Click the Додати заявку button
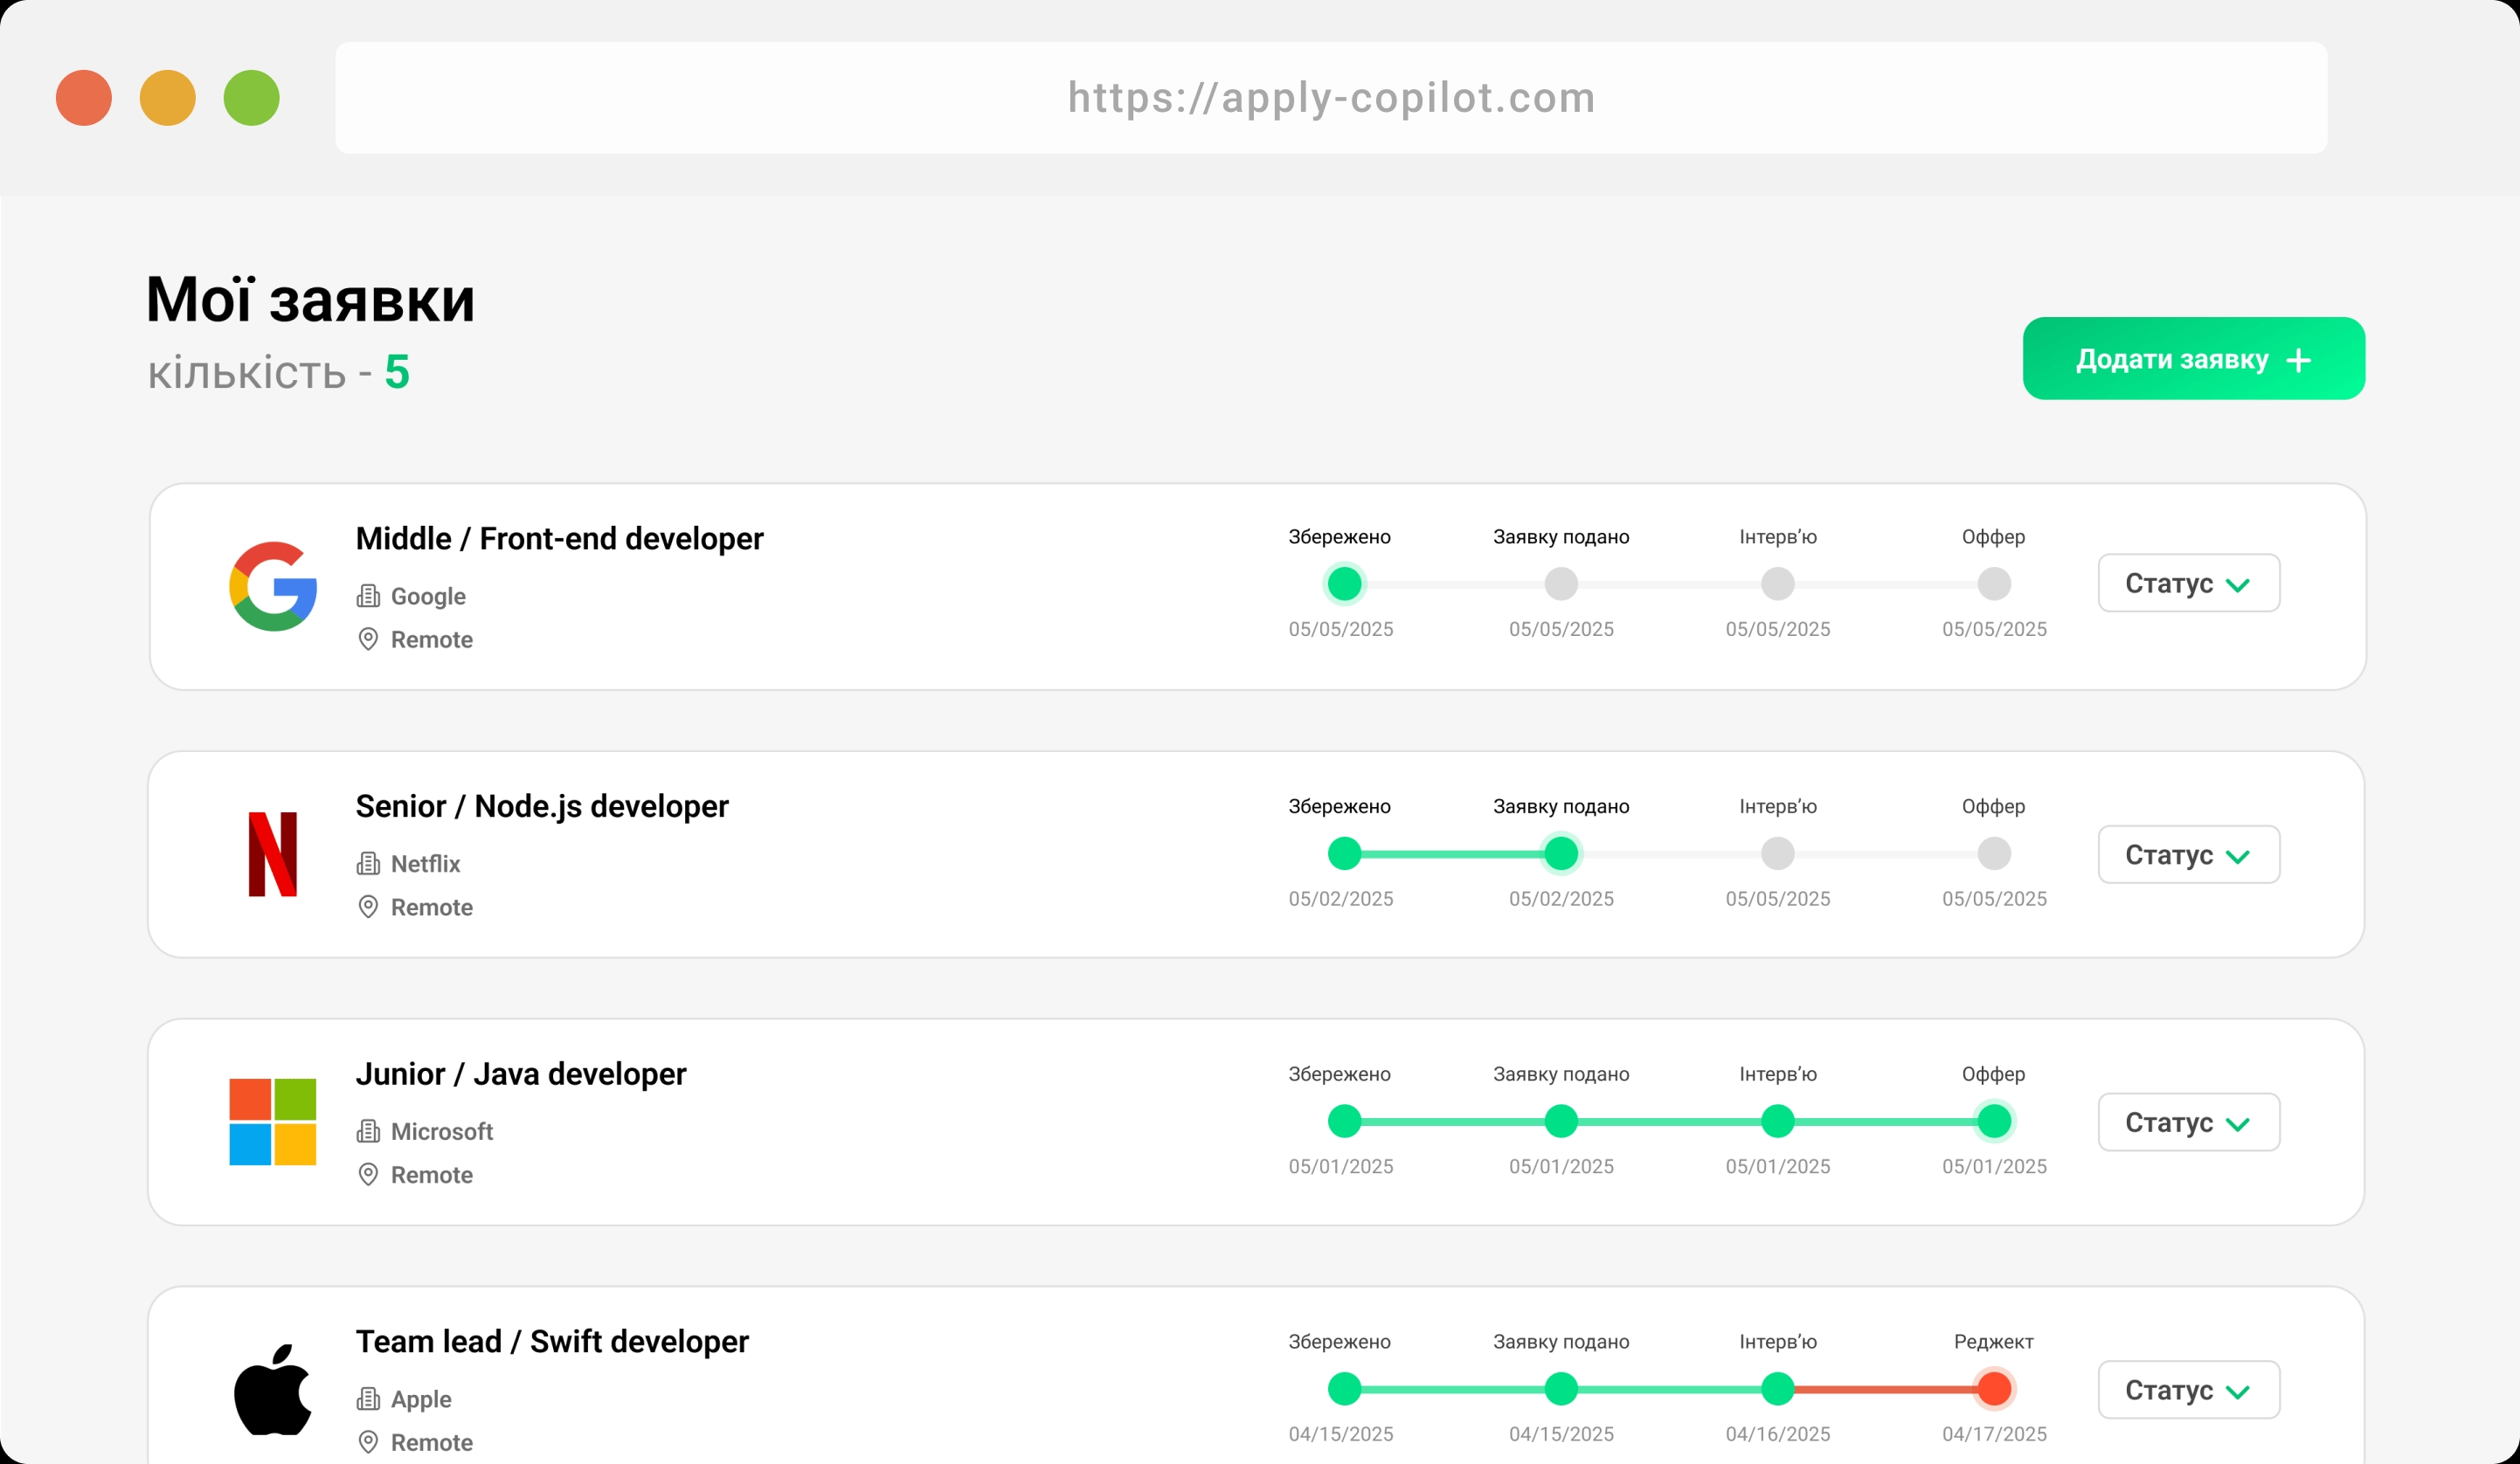The image size is (2520, 1464). (x=2193, y=359)
